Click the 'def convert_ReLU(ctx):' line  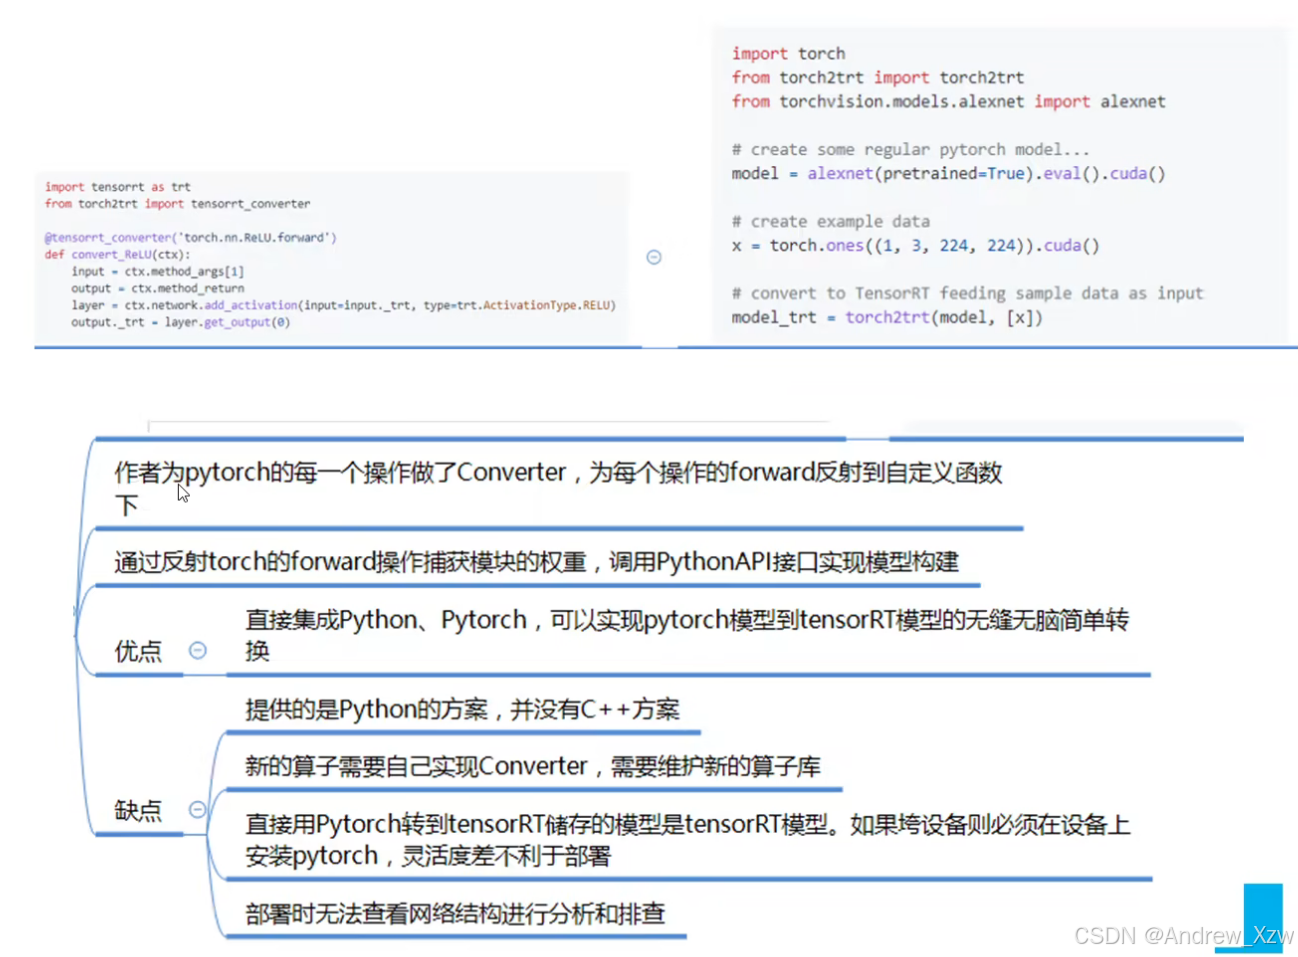117,254
